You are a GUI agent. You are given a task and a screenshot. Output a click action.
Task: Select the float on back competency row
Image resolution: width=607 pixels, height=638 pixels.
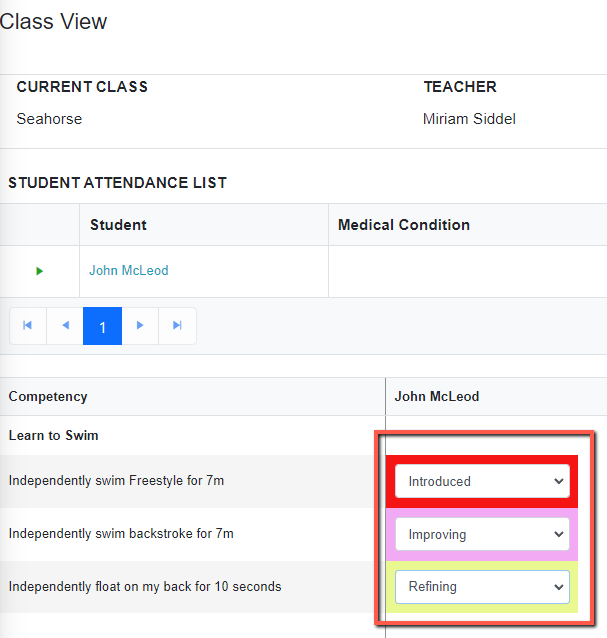pos(144,586)
